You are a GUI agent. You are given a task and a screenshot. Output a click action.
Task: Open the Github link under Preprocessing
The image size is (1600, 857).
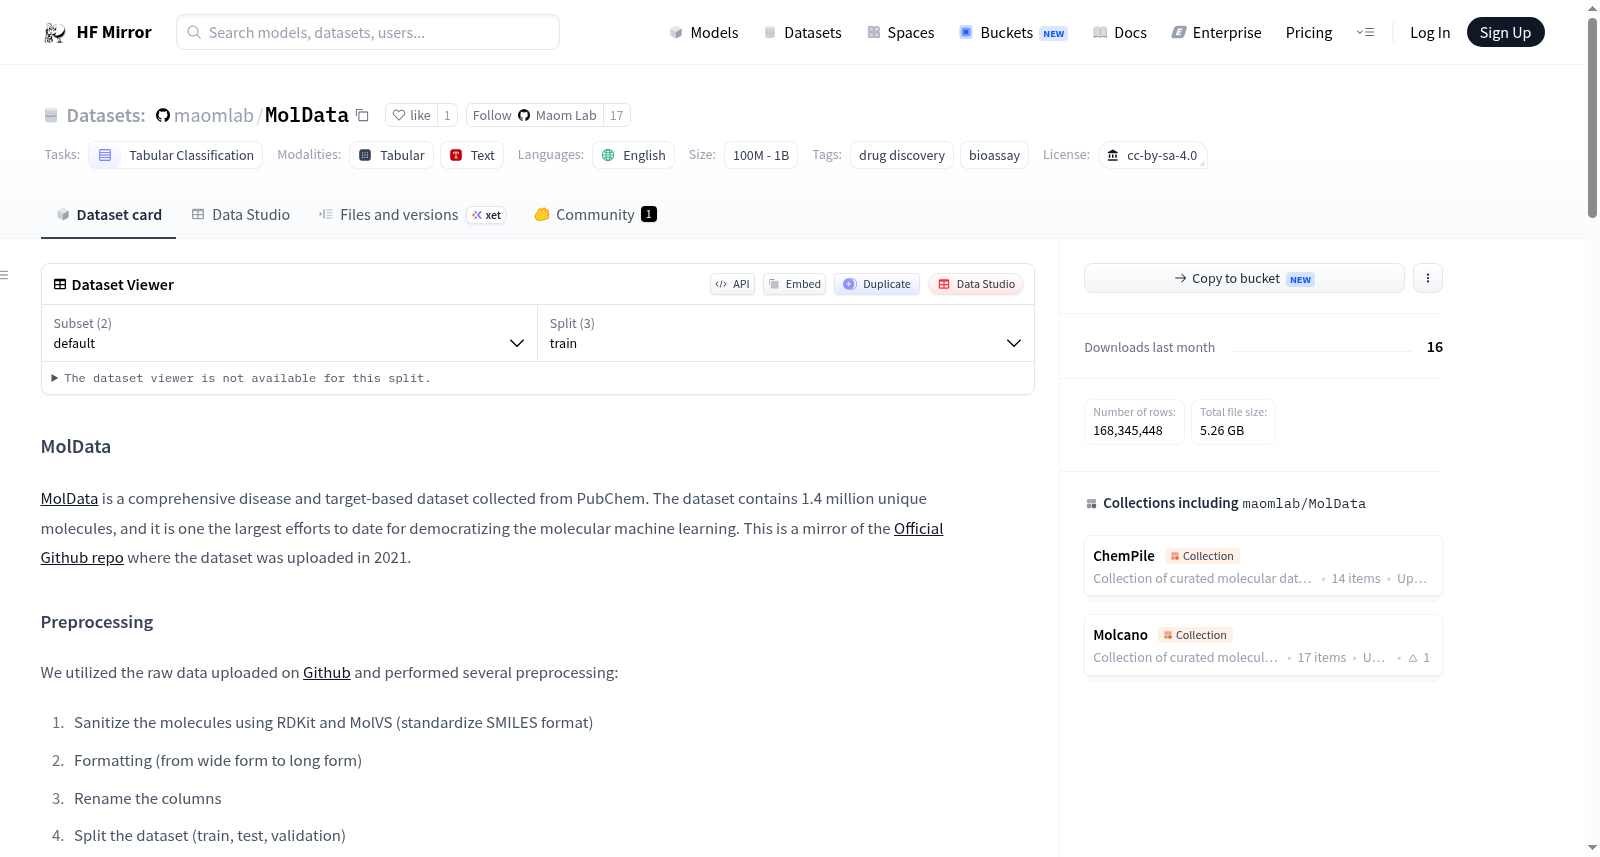[327, 672]
